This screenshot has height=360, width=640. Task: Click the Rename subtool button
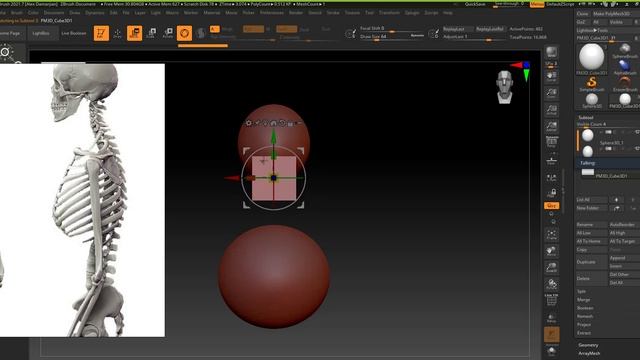pyautogui.click(x=591, y=225)
